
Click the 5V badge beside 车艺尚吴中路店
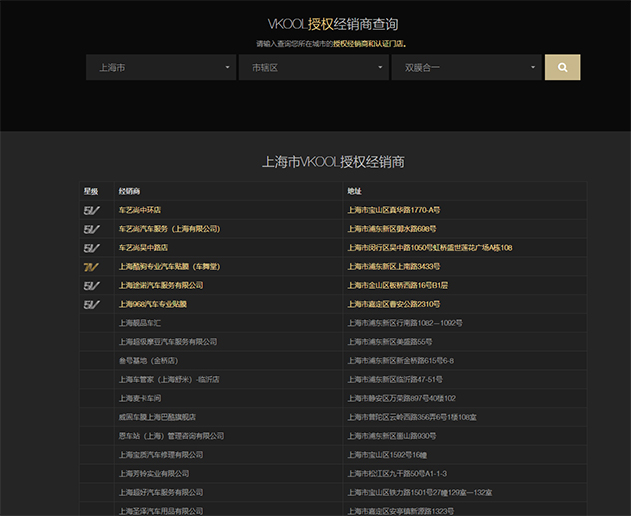(91, 248)
